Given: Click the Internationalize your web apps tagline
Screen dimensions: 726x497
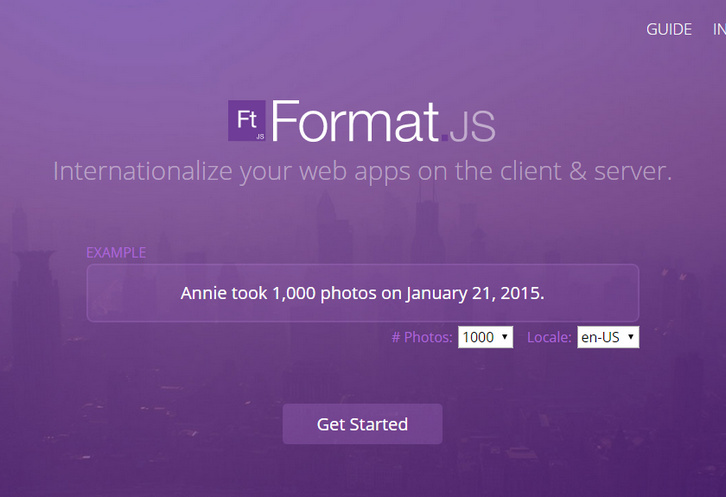Looking at the screenshot, I should pos(362,171).
